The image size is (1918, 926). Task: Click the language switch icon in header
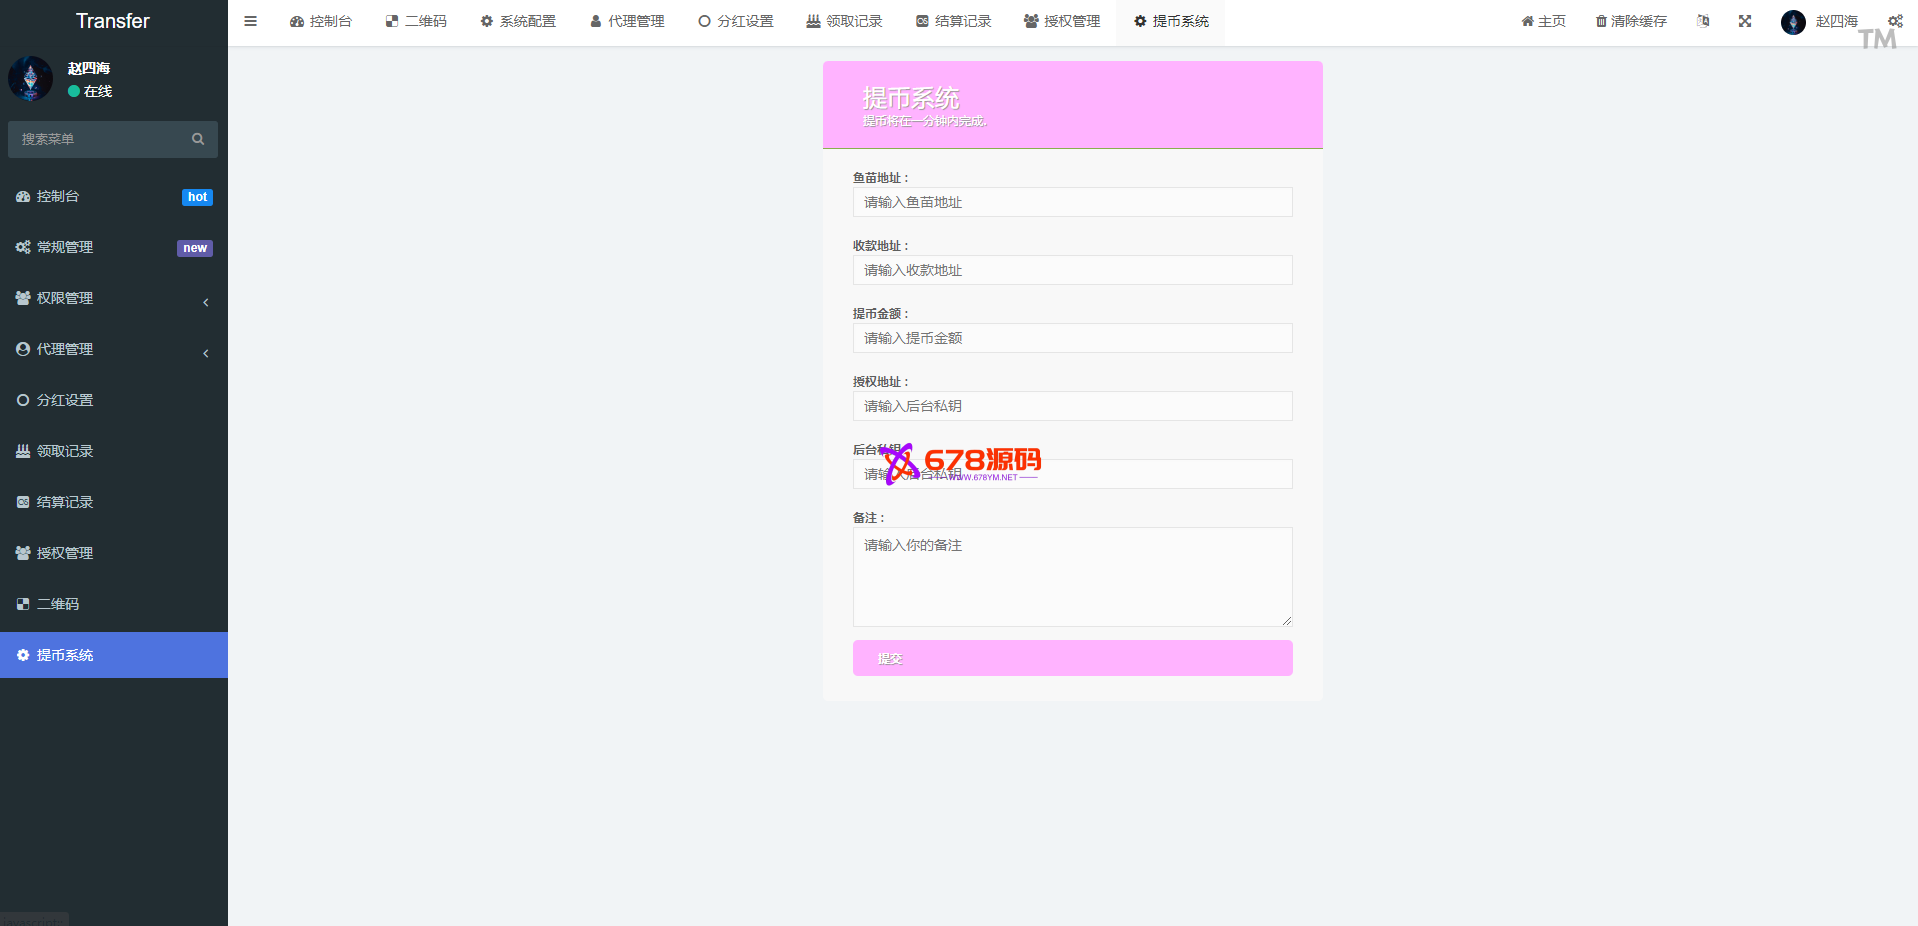(x=1703, y=21)
